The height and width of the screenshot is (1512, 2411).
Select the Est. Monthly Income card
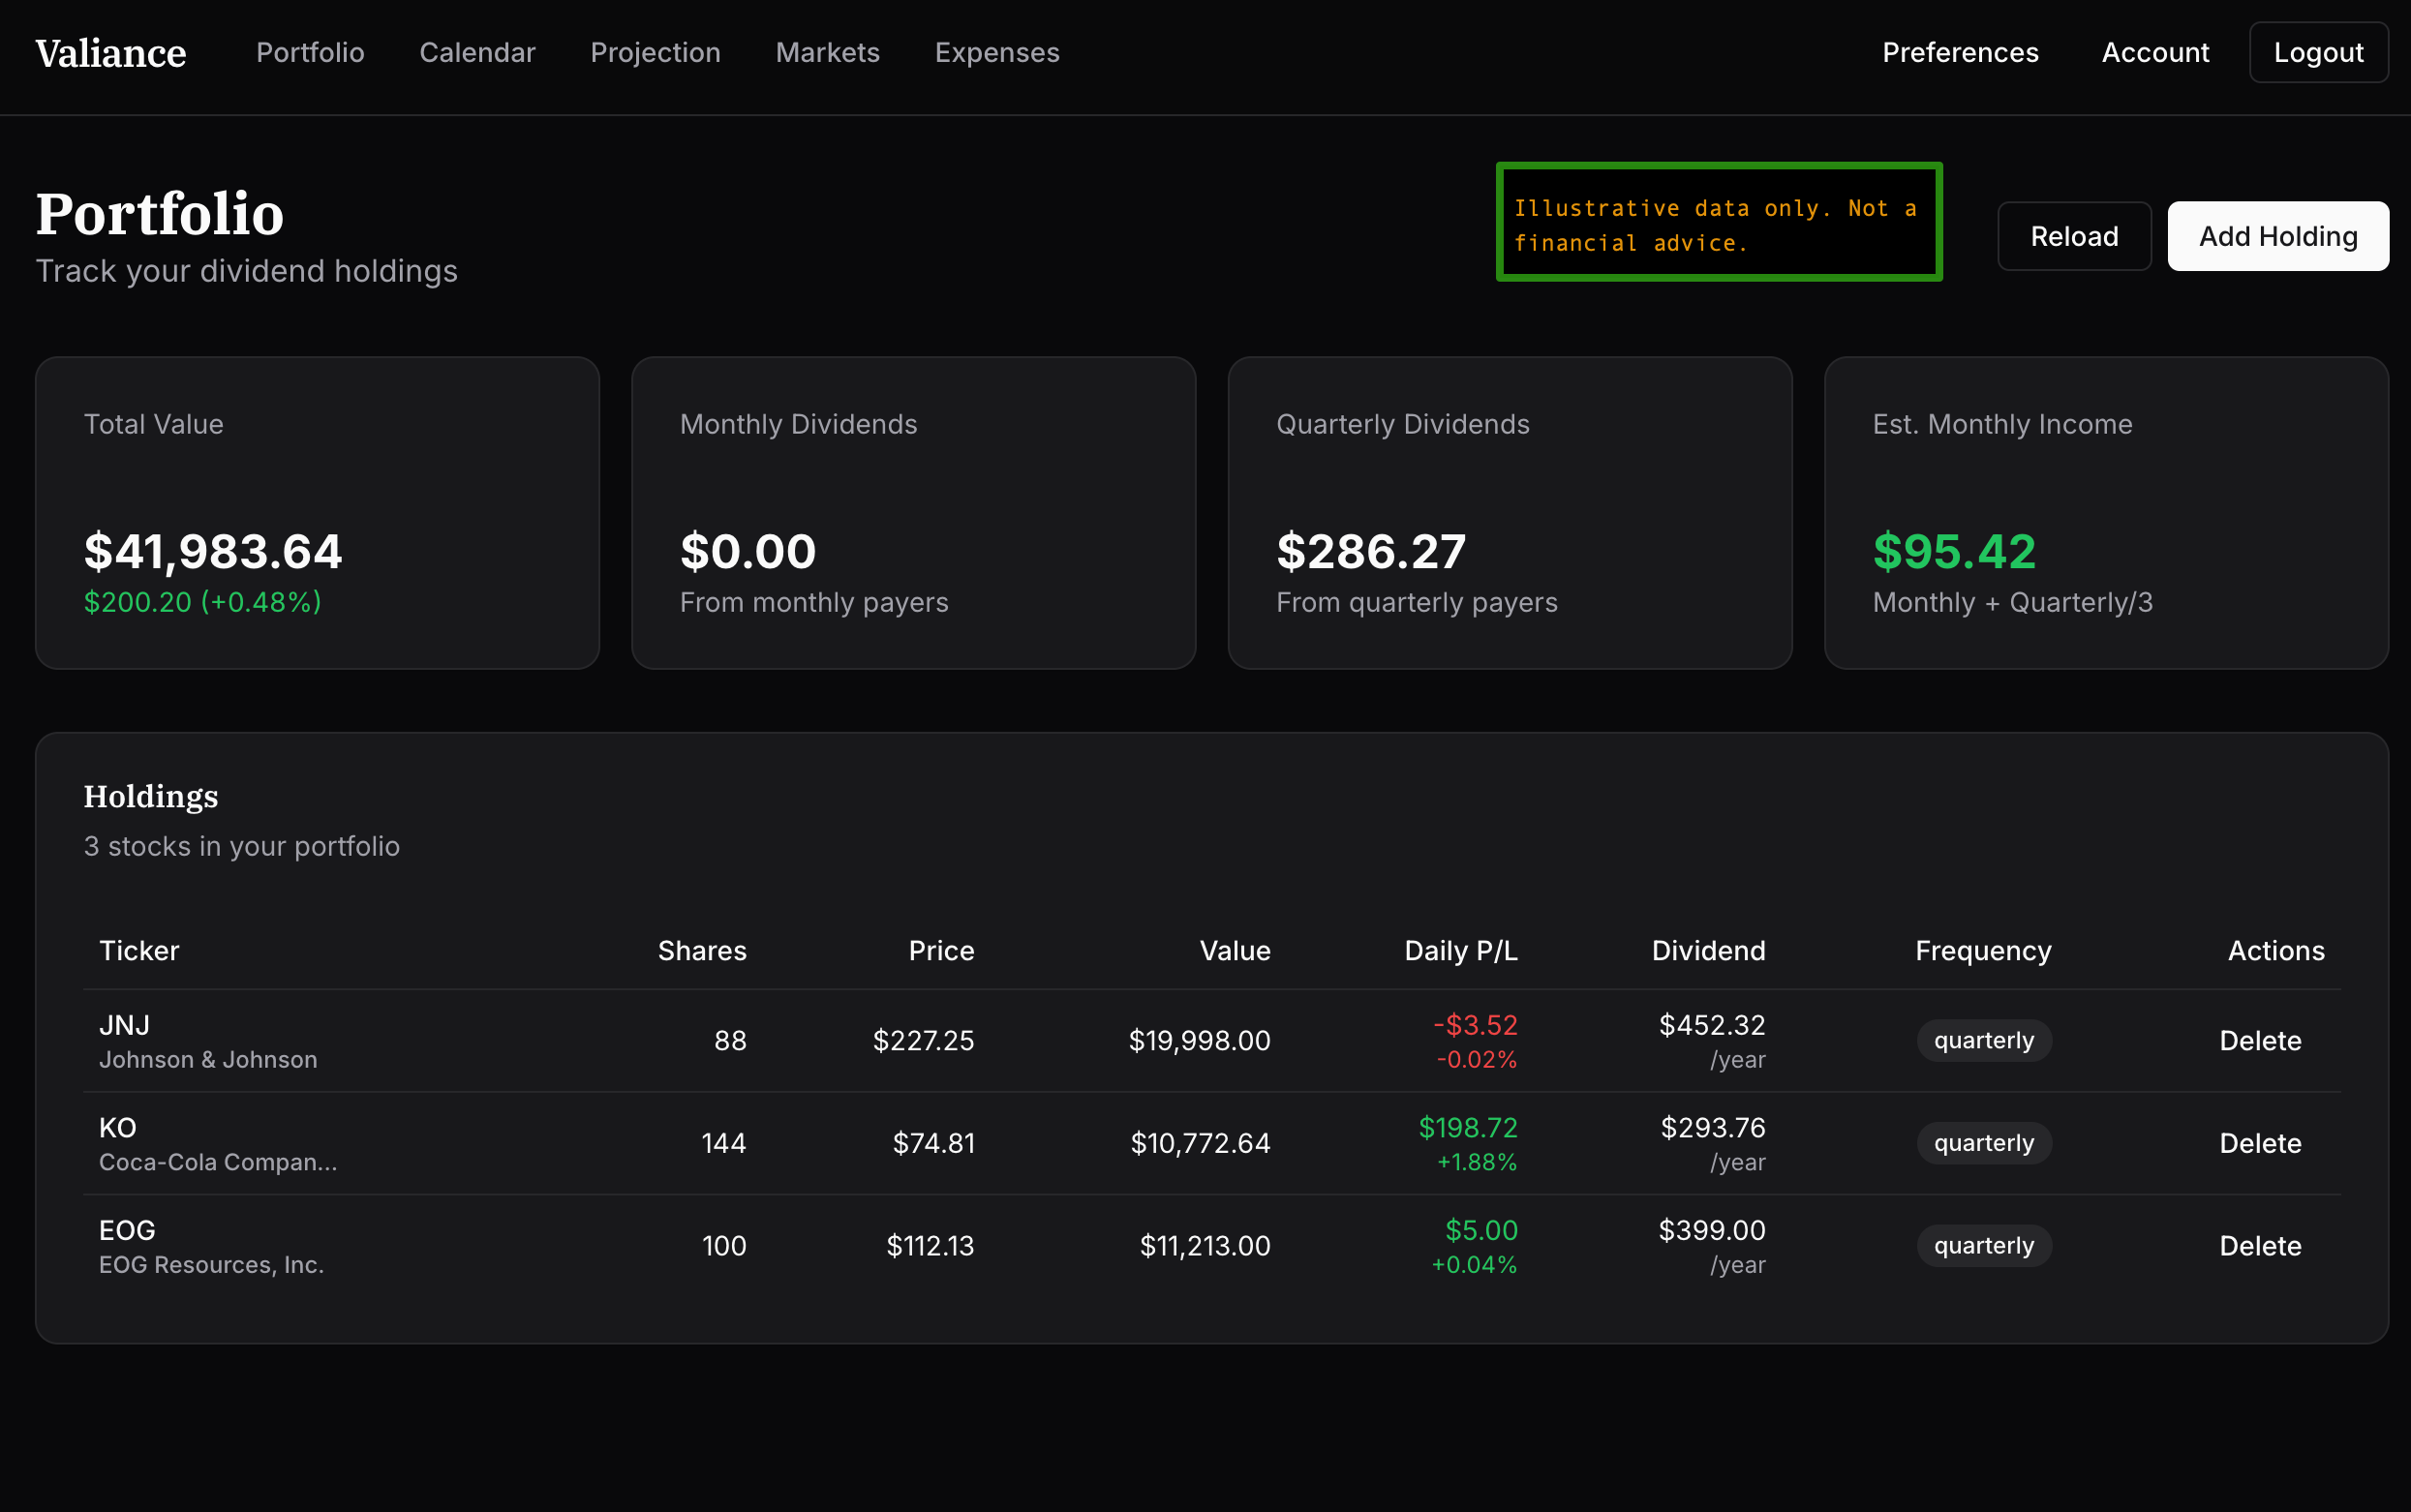2105,513
